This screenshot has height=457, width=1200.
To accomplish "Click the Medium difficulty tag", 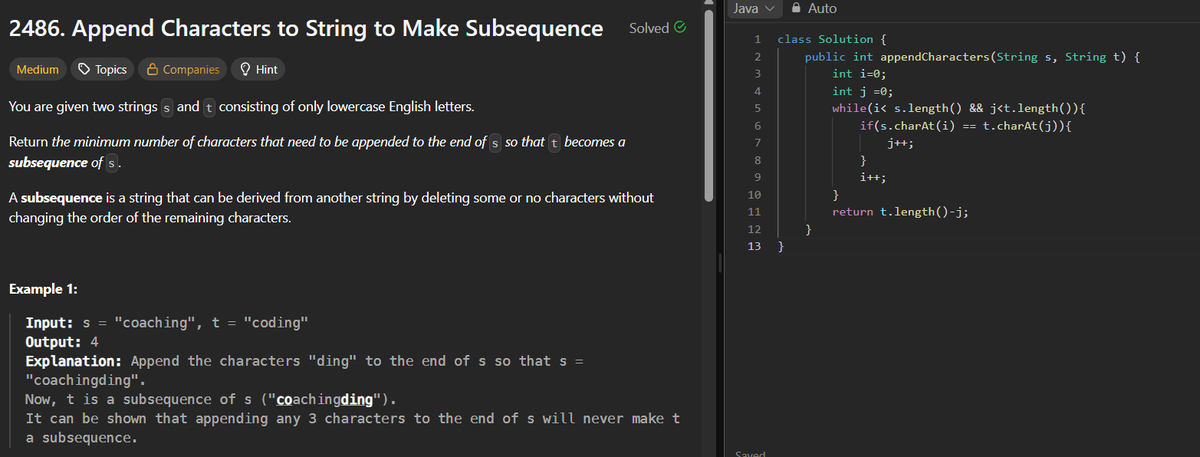I will tap(38, 70).
